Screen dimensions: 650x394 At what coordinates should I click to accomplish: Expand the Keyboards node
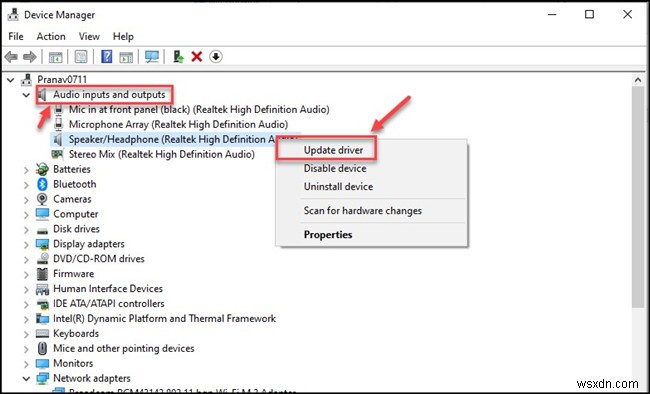(x=26, y=334)
